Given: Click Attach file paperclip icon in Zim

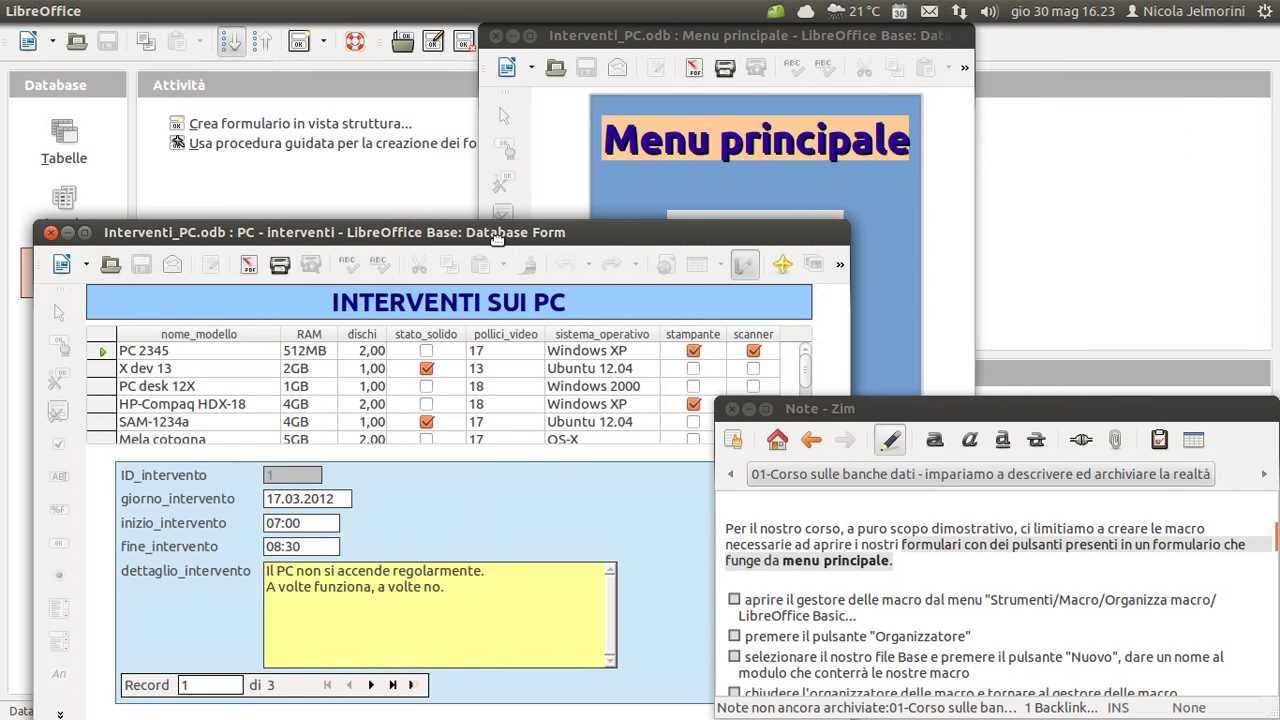Looking at the screenshot, I should tap(1115, 439).
